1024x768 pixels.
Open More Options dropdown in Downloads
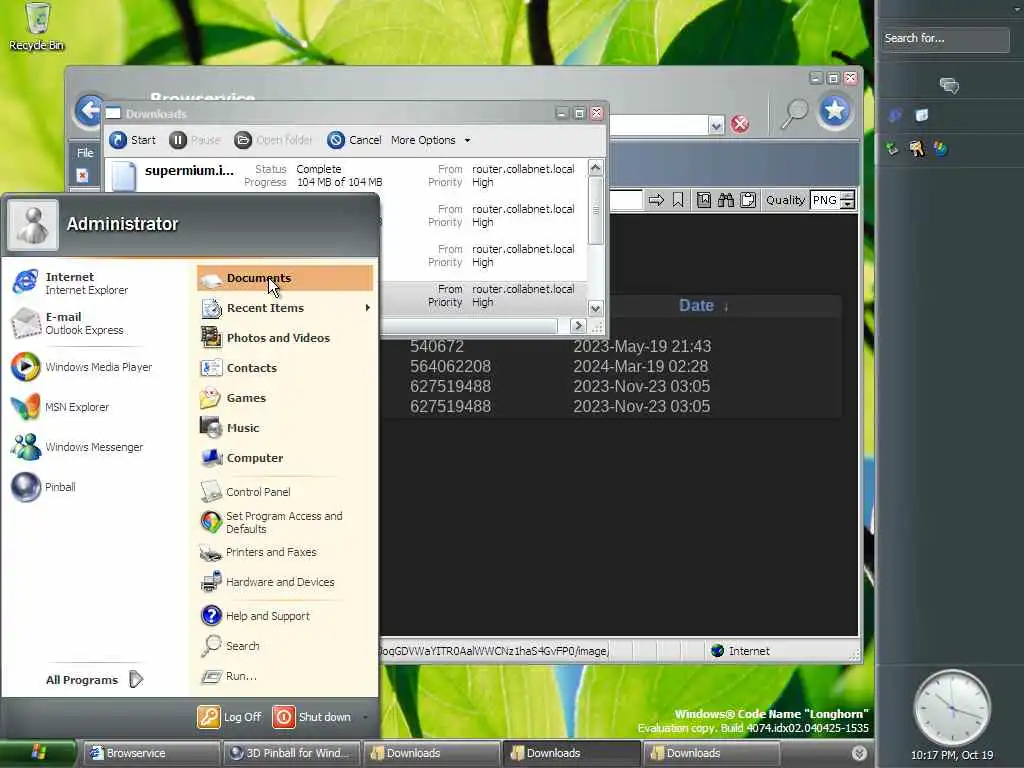[430, 140]
